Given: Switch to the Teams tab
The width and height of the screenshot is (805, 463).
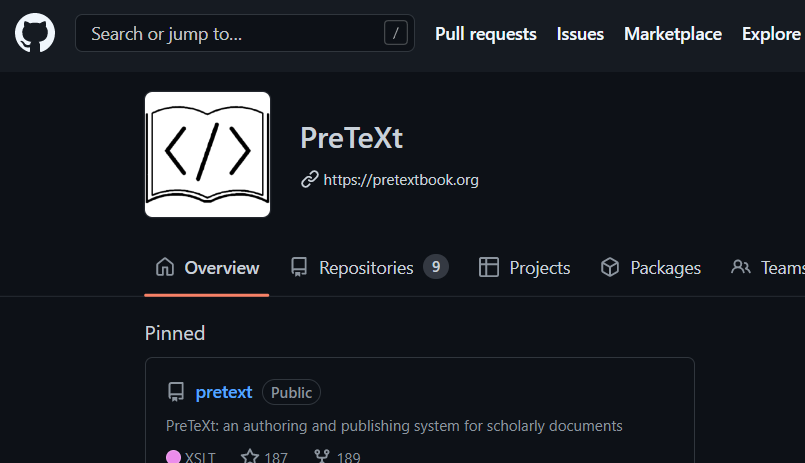Looking at the screenshot, I should (768, 268).
